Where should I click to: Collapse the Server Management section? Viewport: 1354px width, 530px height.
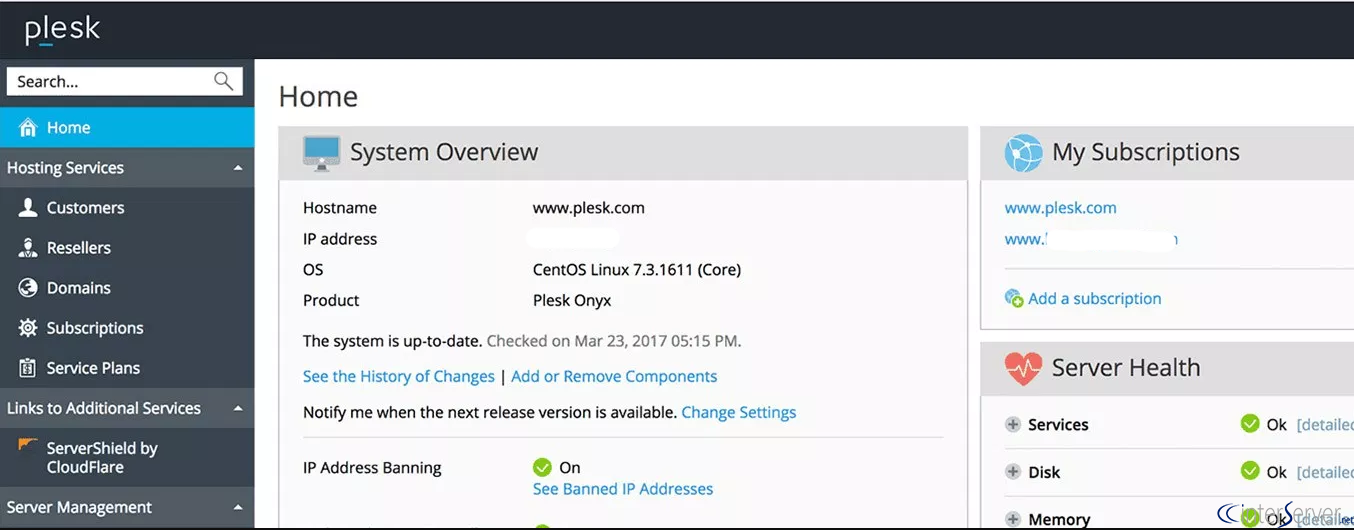tap(238, 508)
